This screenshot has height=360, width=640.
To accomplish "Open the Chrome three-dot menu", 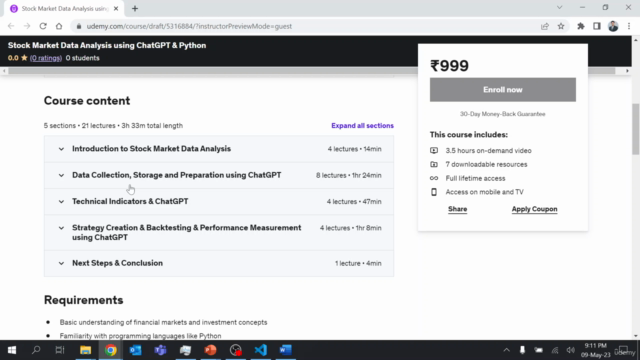I will click(x=629, y=26).
